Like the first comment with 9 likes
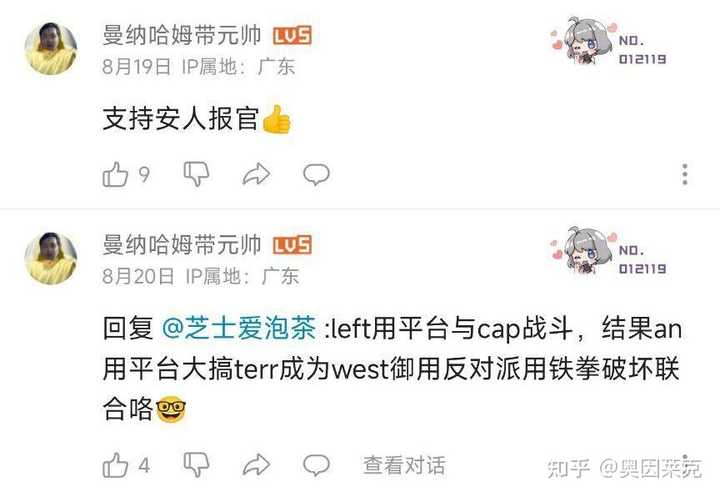Screen dimensions: 720x497 115,175
